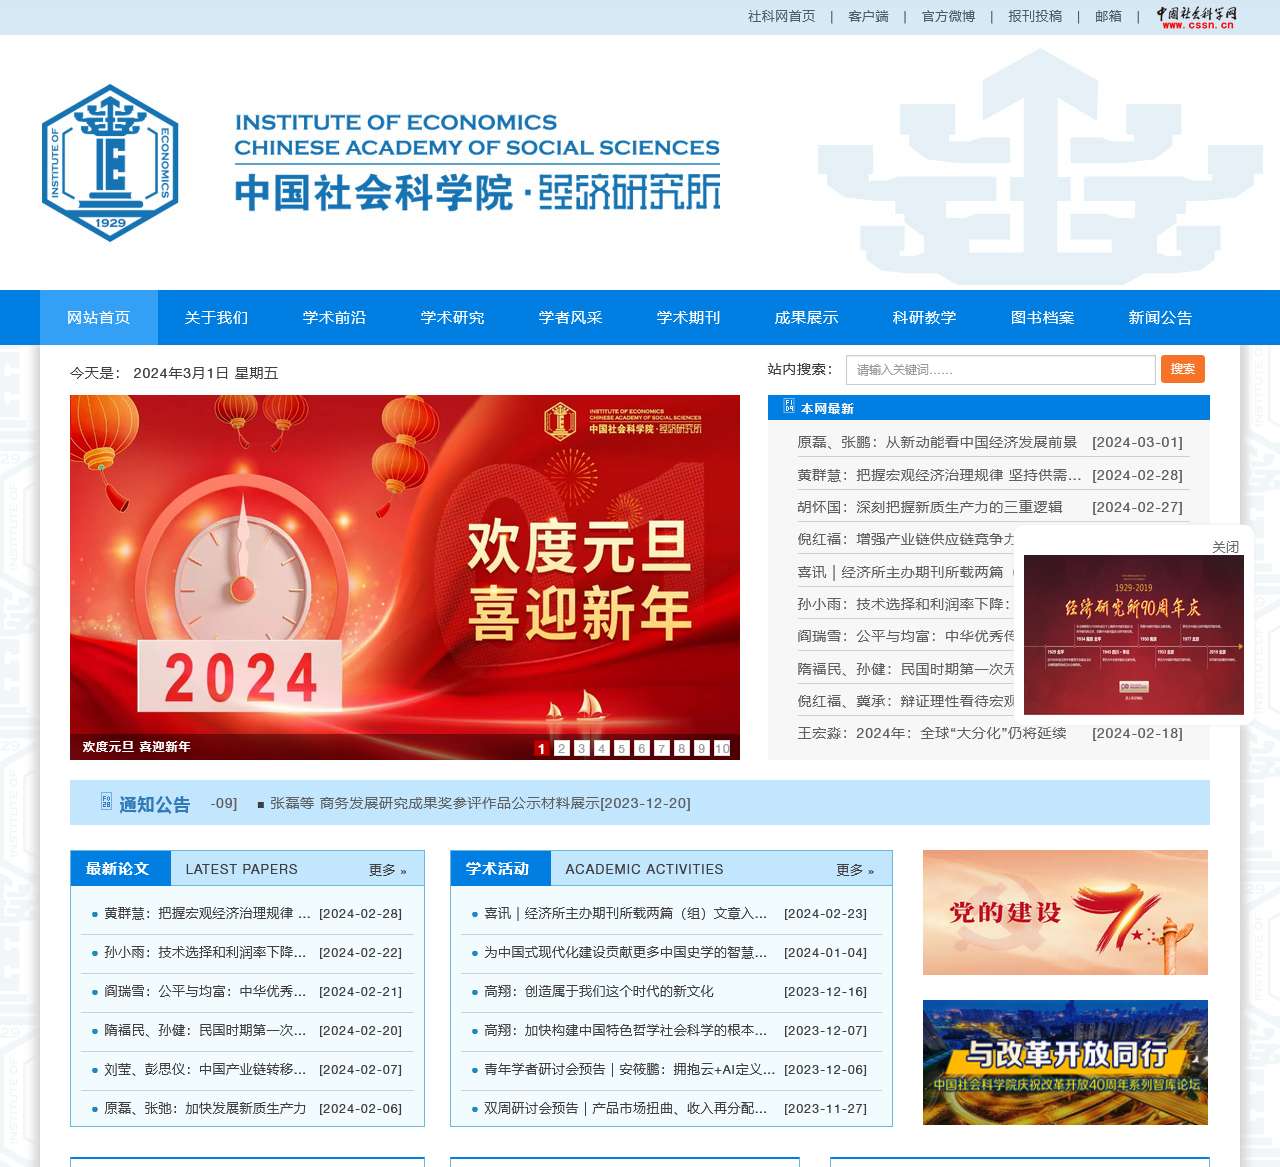Open the 学术前沿 menu
This screenshot has width=1280, height=1167.
335,318
